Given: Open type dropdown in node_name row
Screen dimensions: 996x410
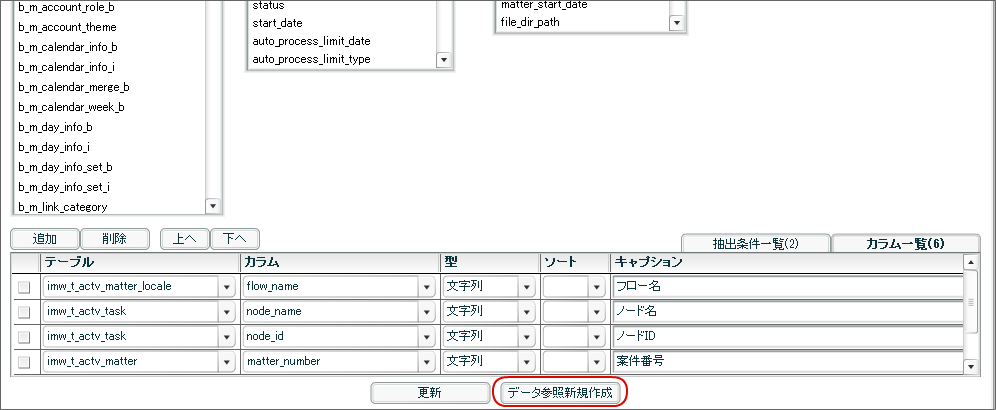Looking at the screenshot, I should click(x=526, y=312).
